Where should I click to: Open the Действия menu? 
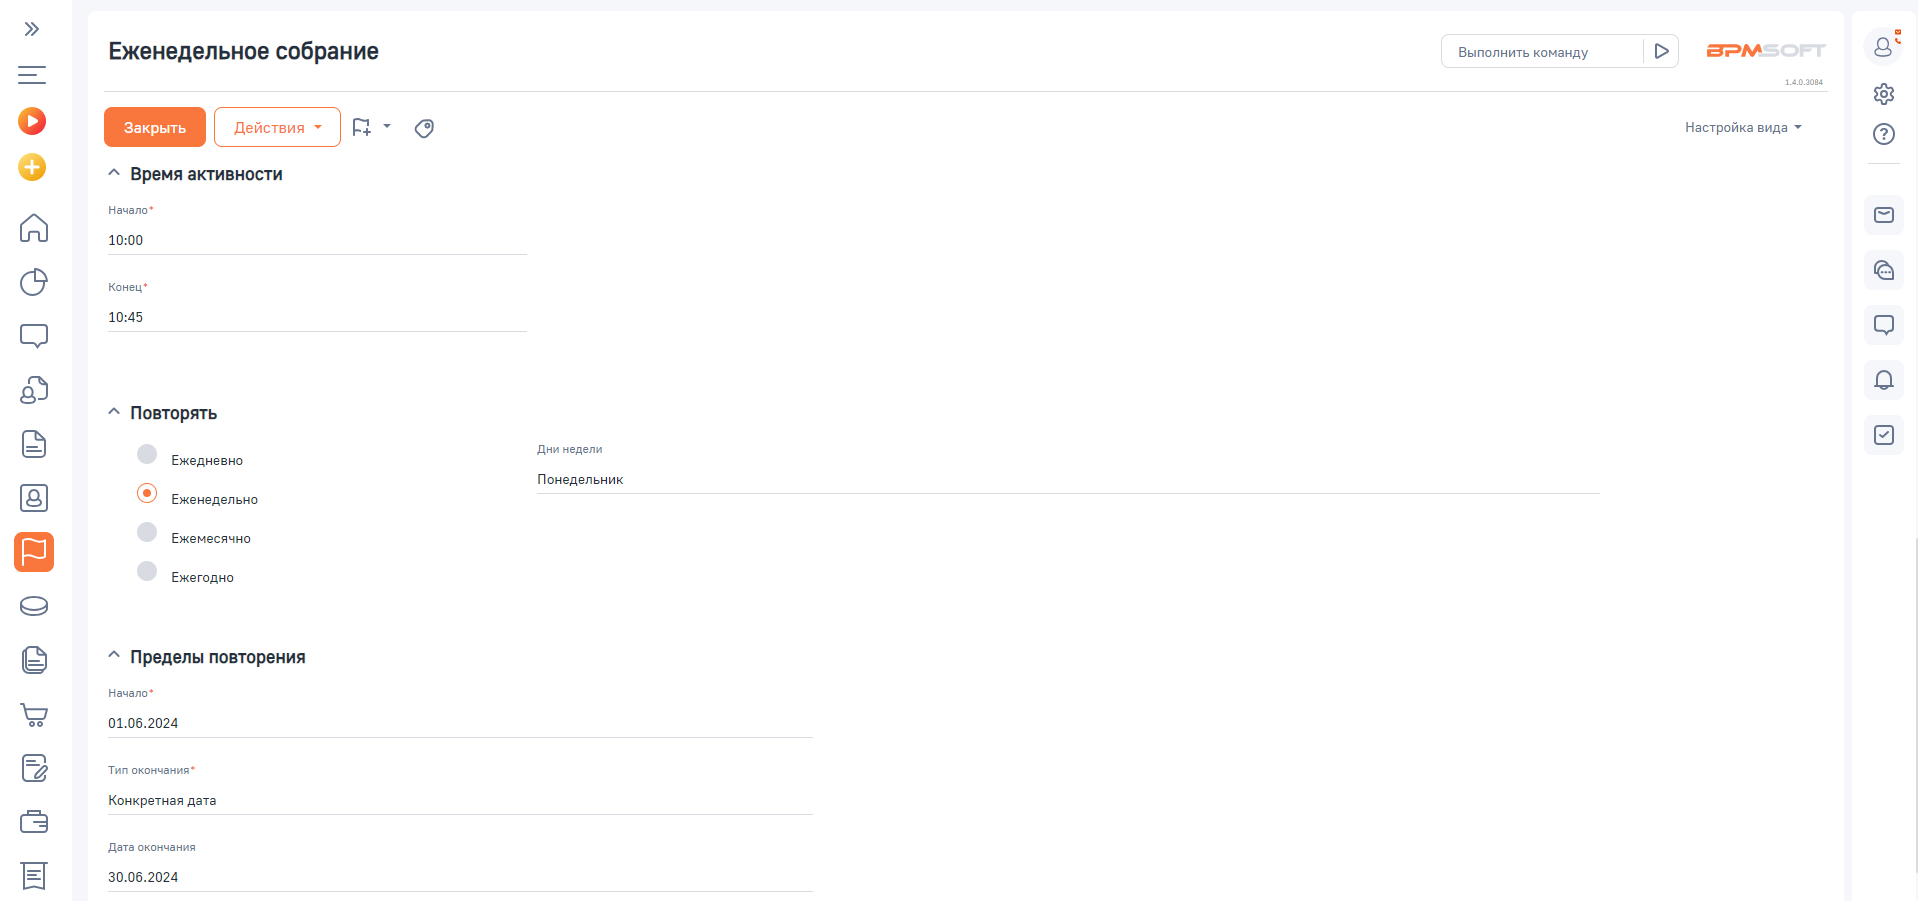pyautogui.click(x=277, y=128)
